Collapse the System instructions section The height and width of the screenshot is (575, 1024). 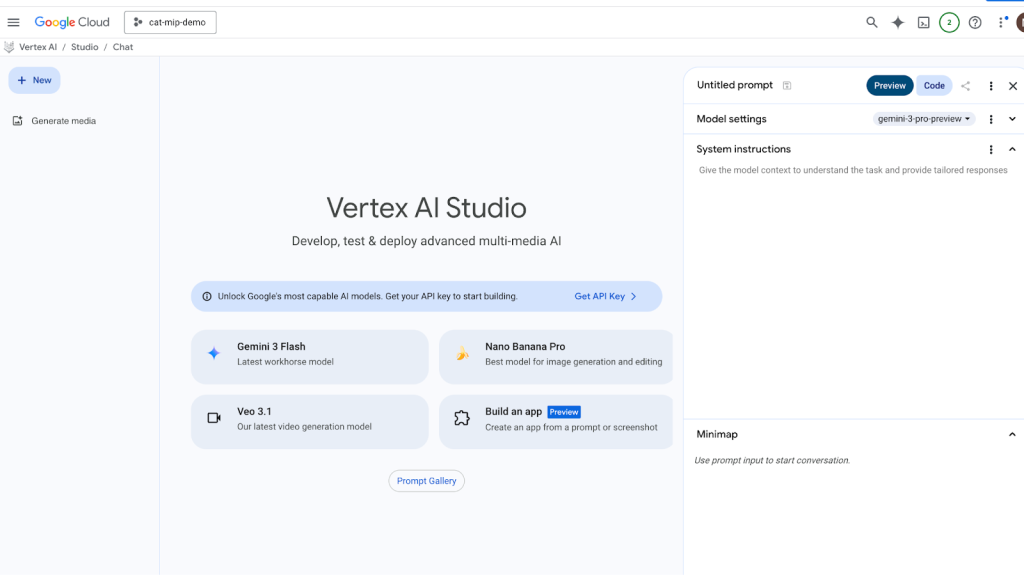click(x=1012, y=149)
